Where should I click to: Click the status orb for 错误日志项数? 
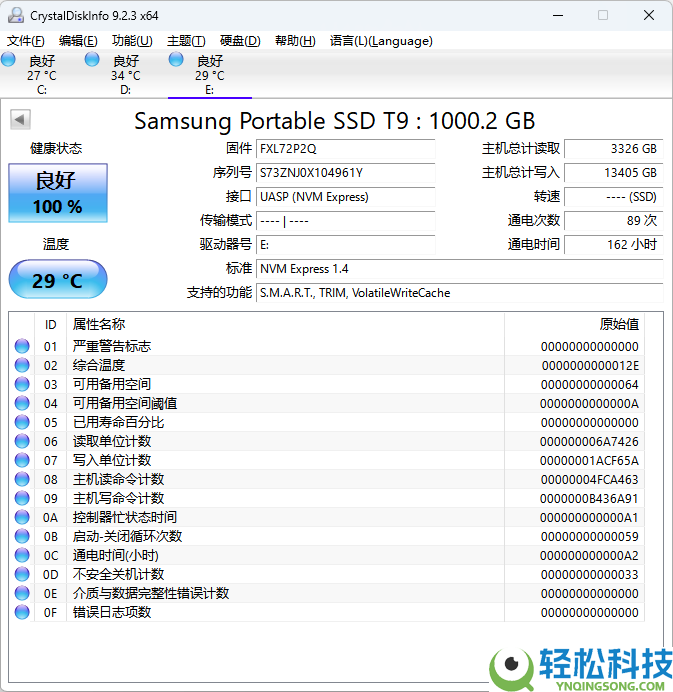pos(22,612)
